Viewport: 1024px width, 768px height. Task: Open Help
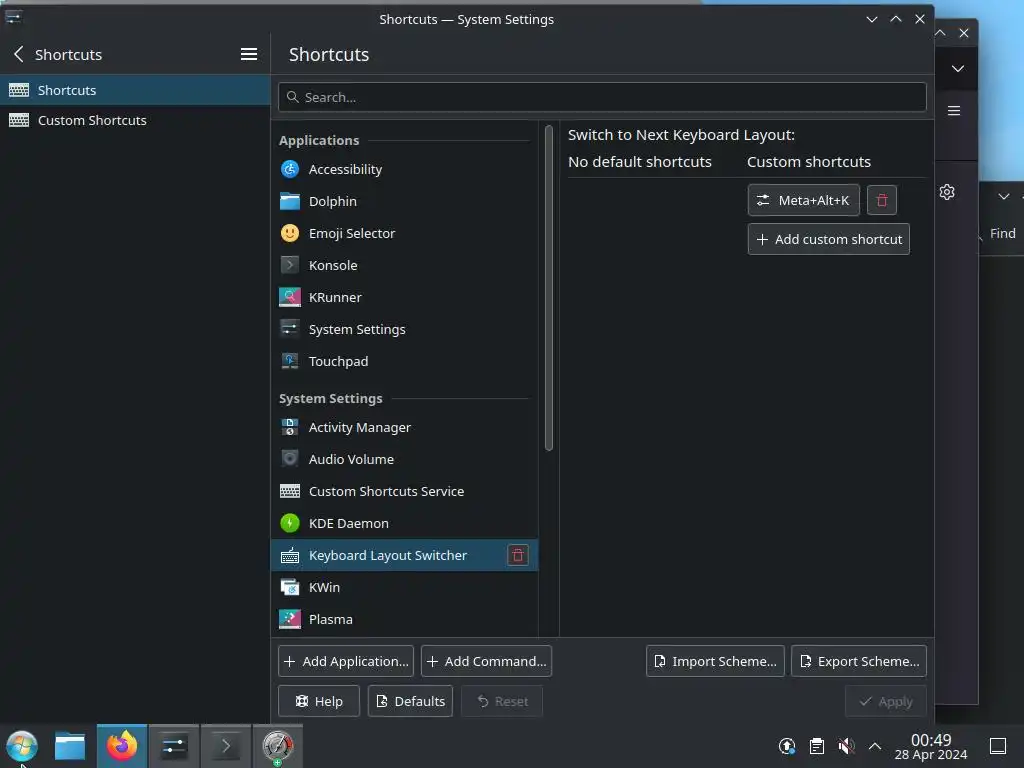[x=319, y=701]
